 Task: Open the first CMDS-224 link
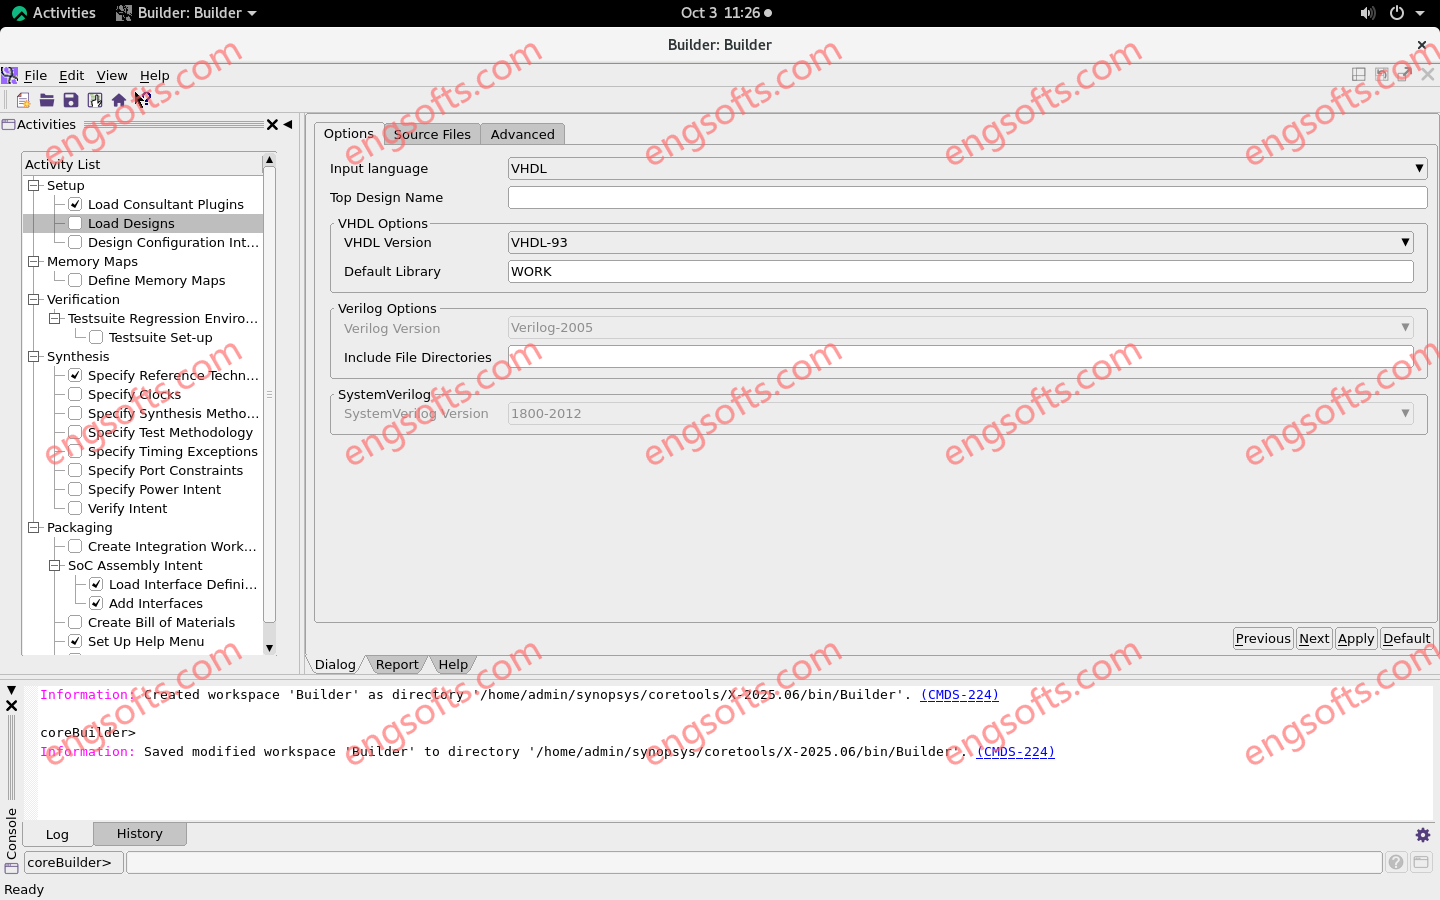tap(959, 695)
